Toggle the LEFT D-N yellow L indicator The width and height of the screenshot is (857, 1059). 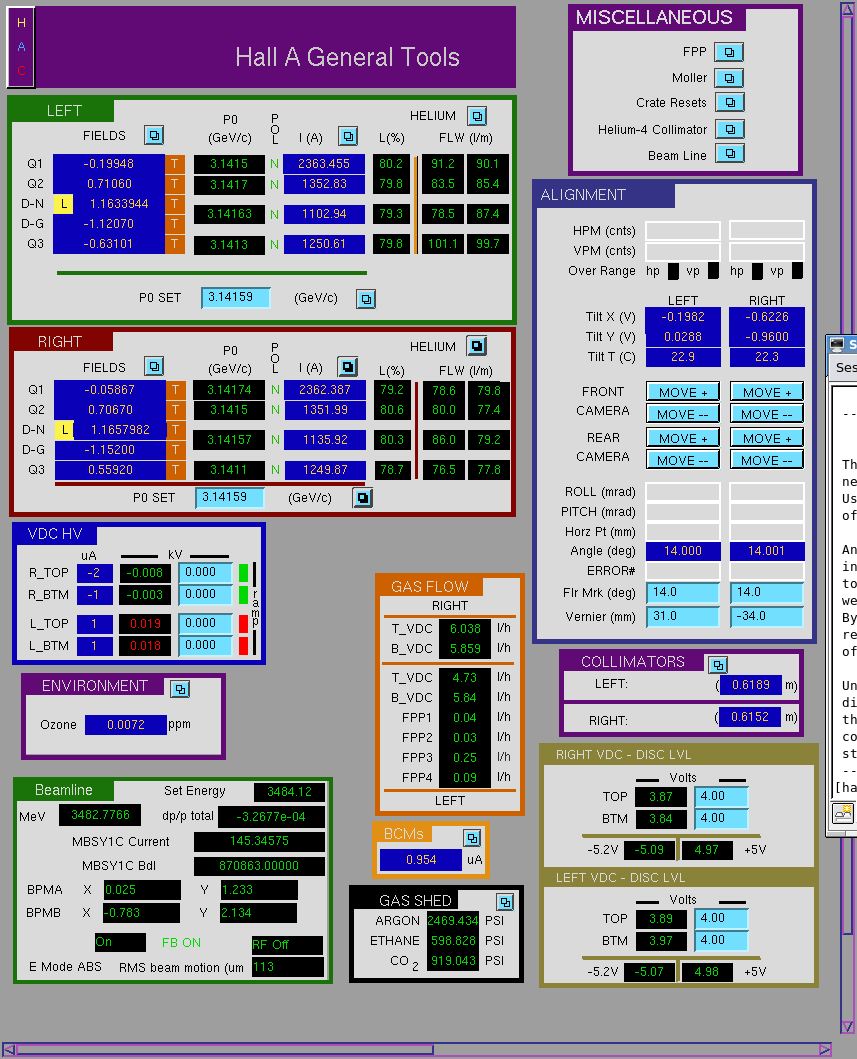tap(63, 203)
